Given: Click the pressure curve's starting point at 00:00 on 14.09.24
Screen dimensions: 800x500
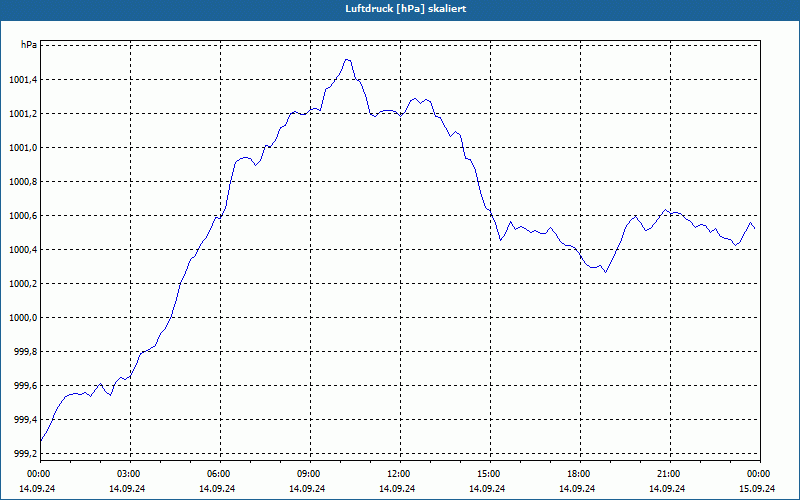Looking at the screenshot, I should (41, 441).
